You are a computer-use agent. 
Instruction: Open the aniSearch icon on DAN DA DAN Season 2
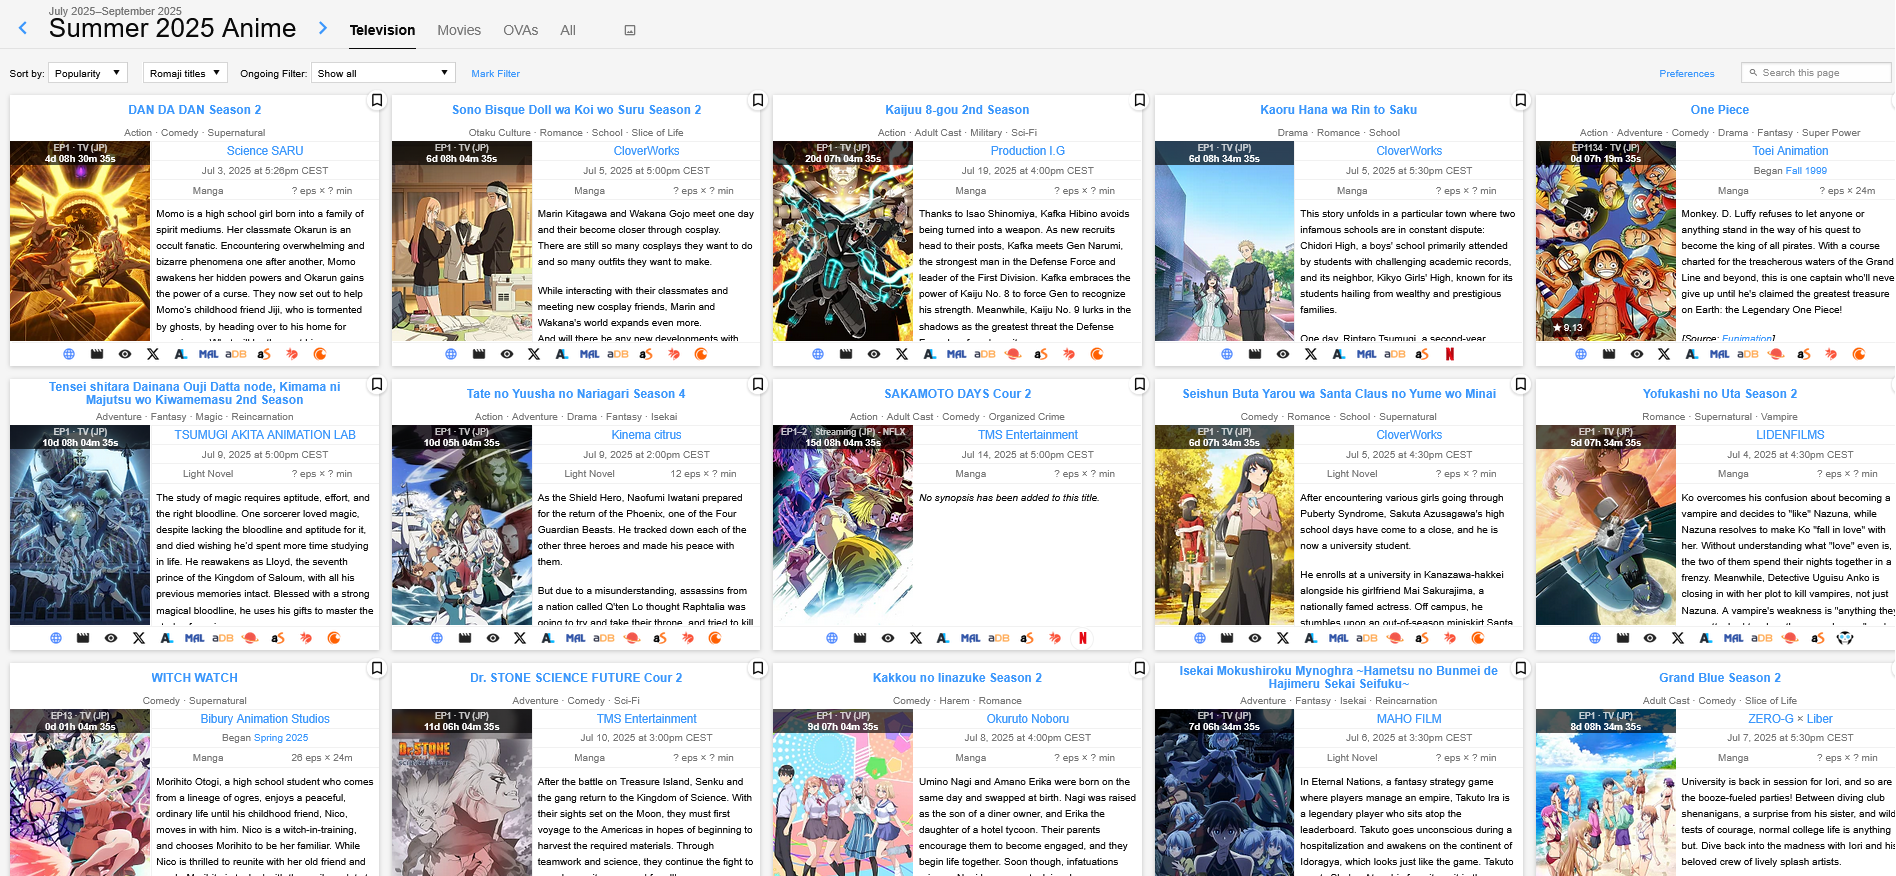coord(264,354)
